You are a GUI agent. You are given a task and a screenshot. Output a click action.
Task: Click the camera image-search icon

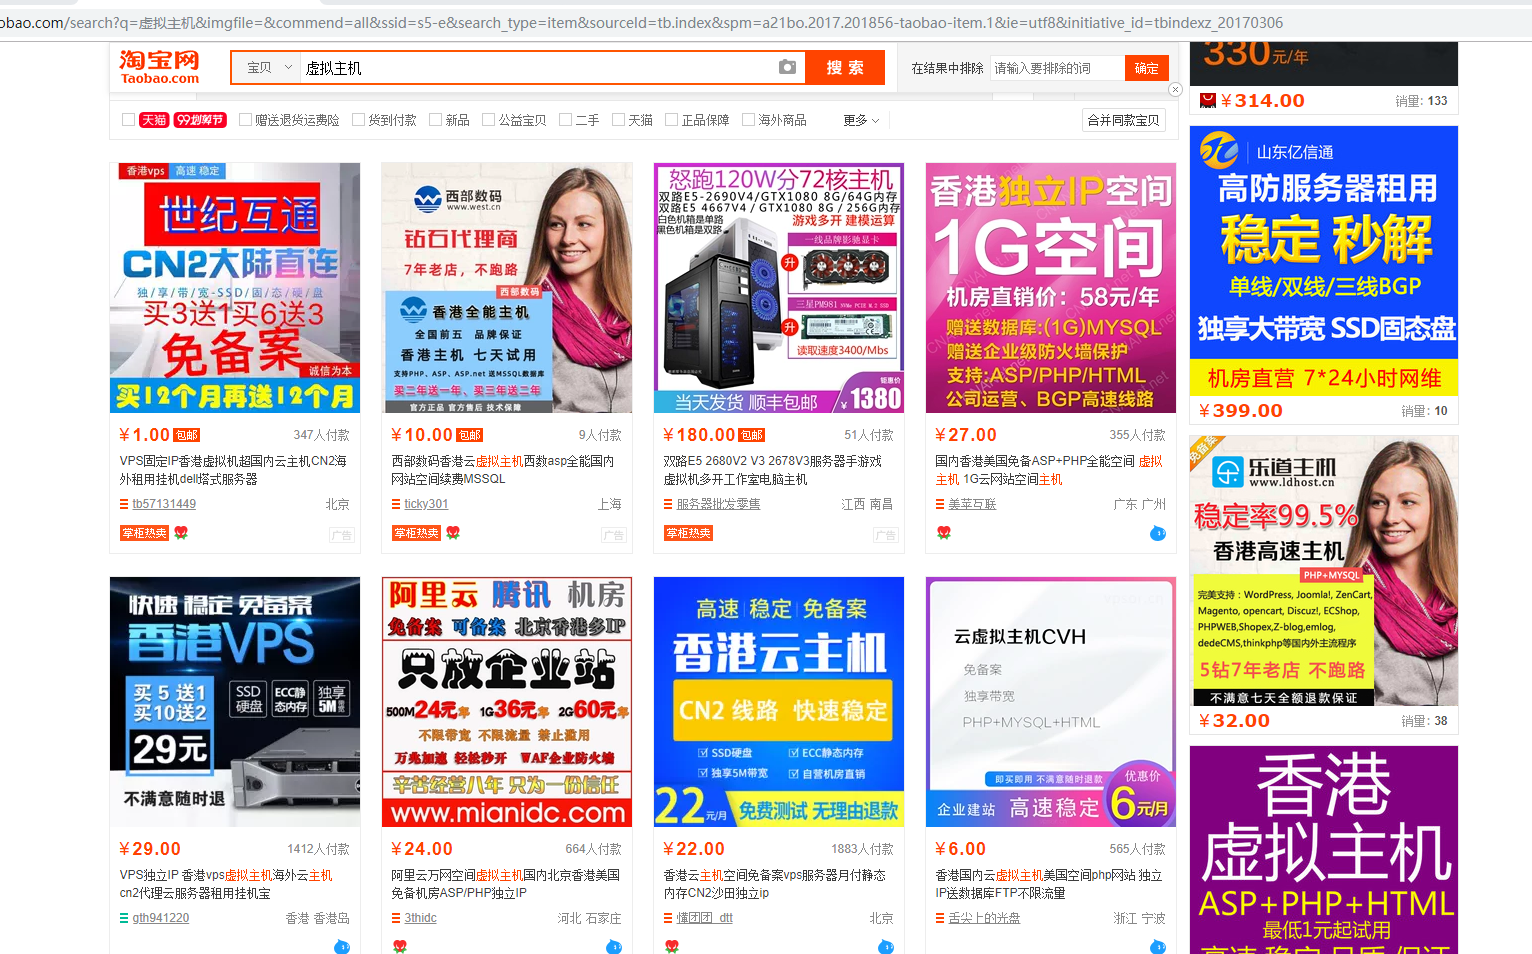click(787, 67)
